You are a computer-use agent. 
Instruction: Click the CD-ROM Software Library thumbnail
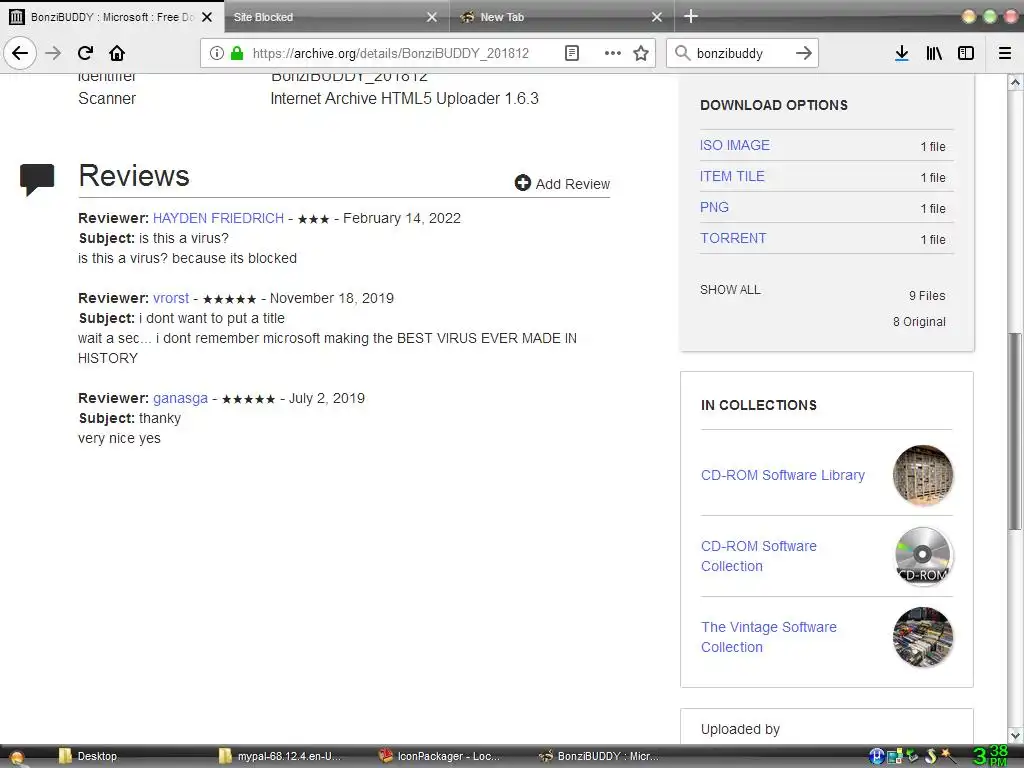pos(923,475)
